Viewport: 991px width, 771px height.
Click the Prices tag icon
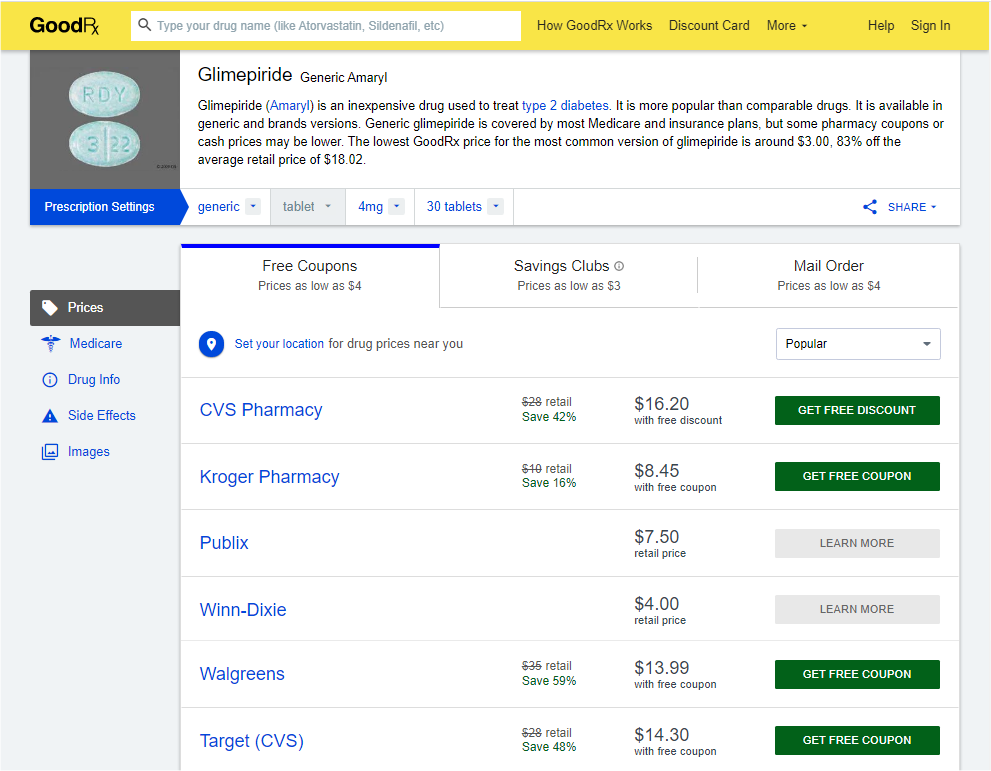click(50, 308)
